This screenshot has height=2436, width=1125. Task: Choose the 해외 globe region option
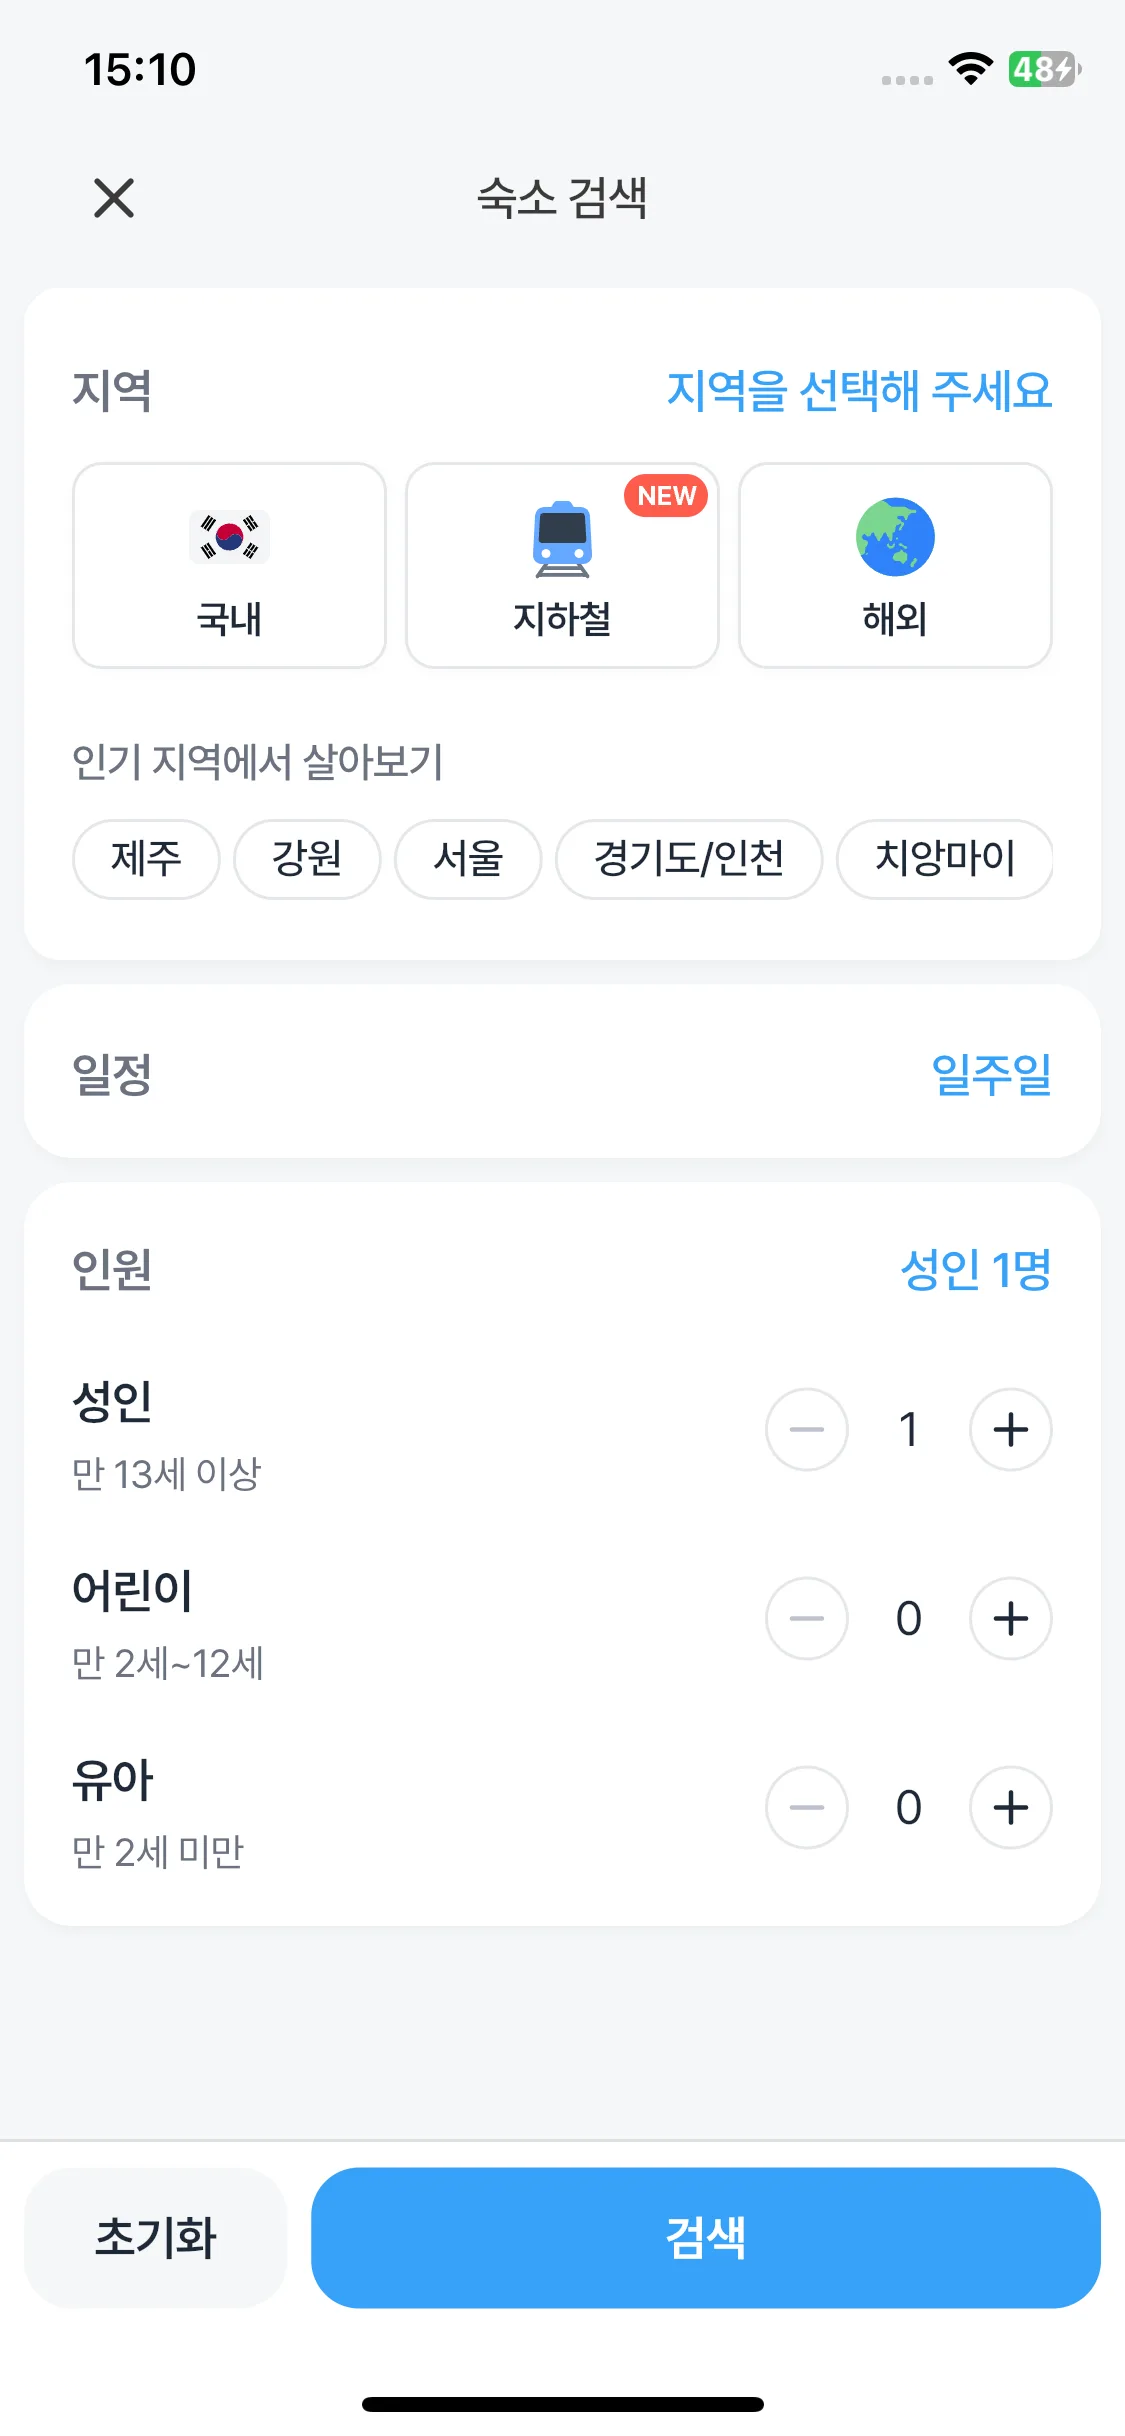pyautogui.click(x=895, y=565)
